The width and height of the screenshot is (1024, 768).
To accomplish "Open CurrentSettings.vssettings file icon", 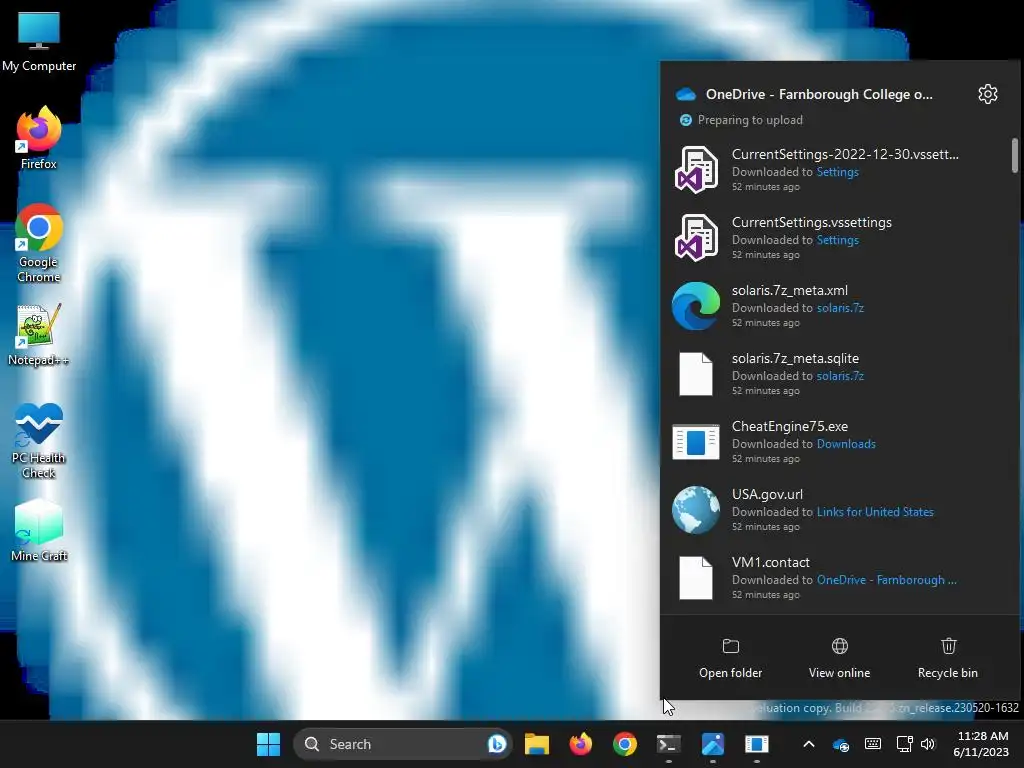I will click(x=696, y=238).
